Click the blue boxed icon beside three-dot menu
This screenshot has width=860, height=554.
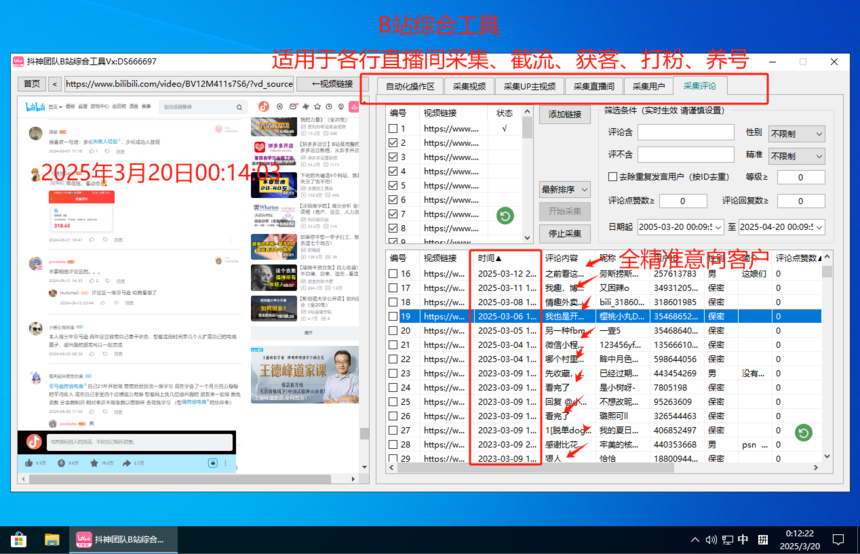click(x=213, y=463)
